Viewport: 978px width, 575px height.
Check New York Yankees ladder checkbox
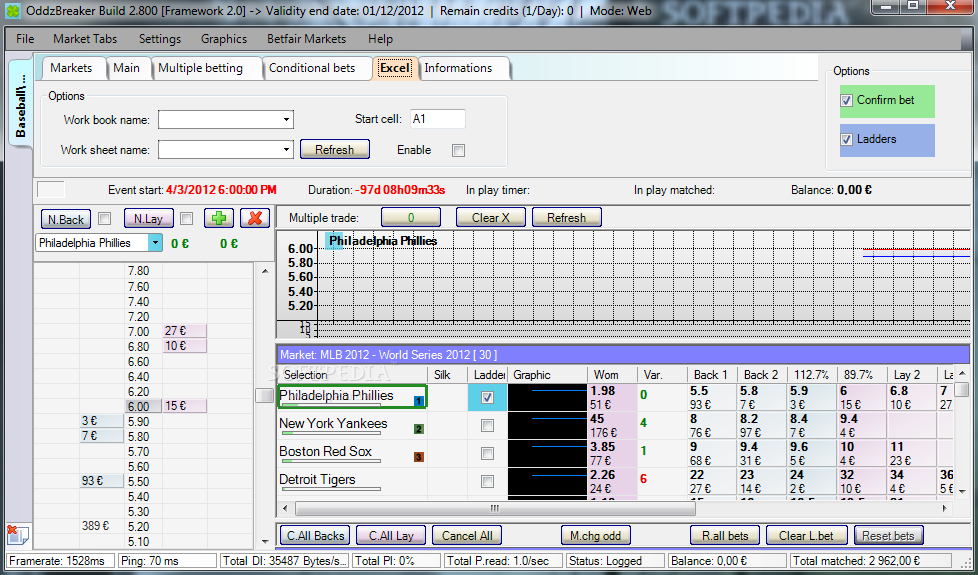(x=487, y=425)
